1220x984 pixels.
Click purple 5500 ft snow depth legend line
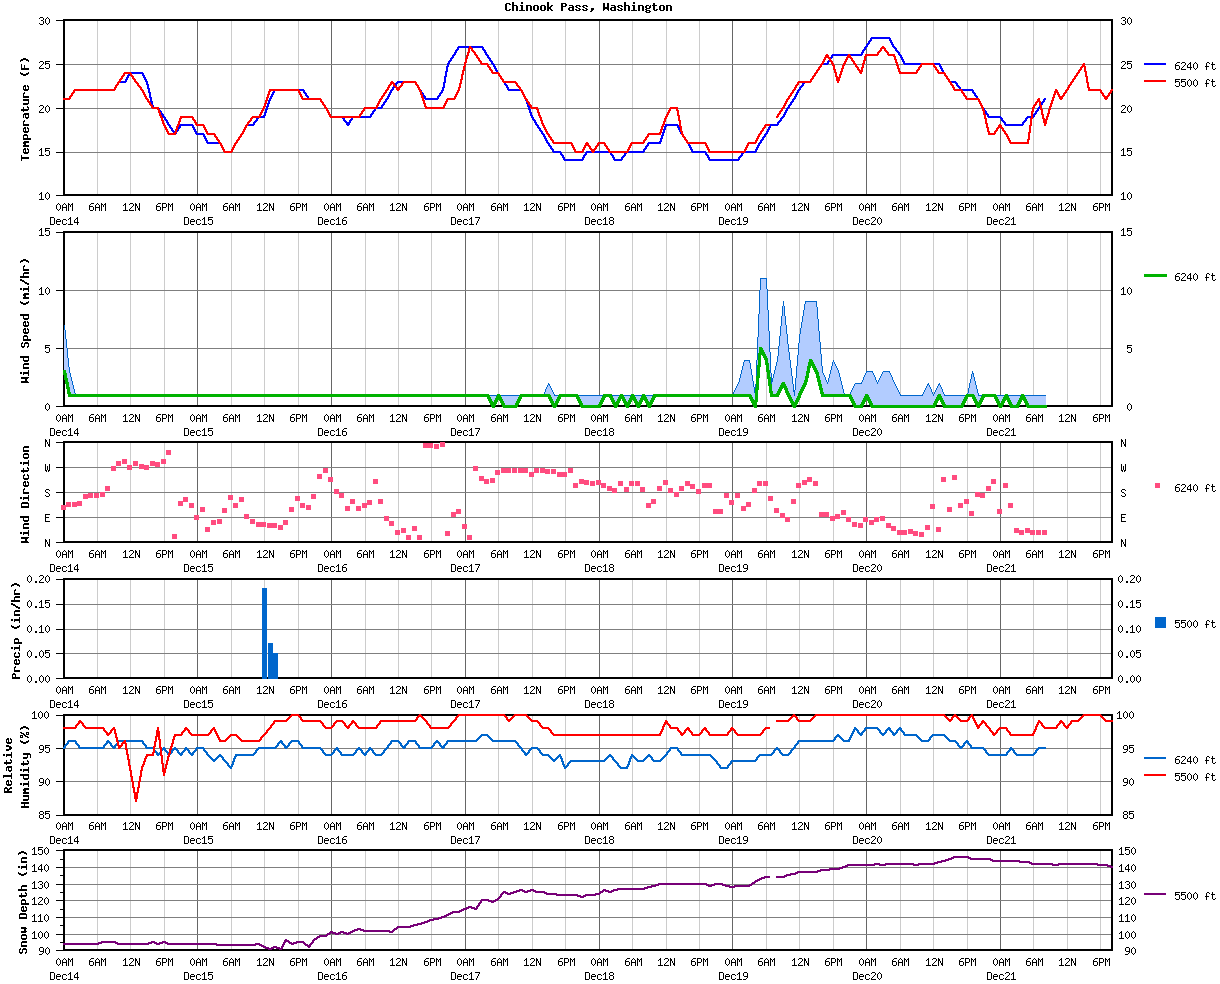[x=1156, y=895]
